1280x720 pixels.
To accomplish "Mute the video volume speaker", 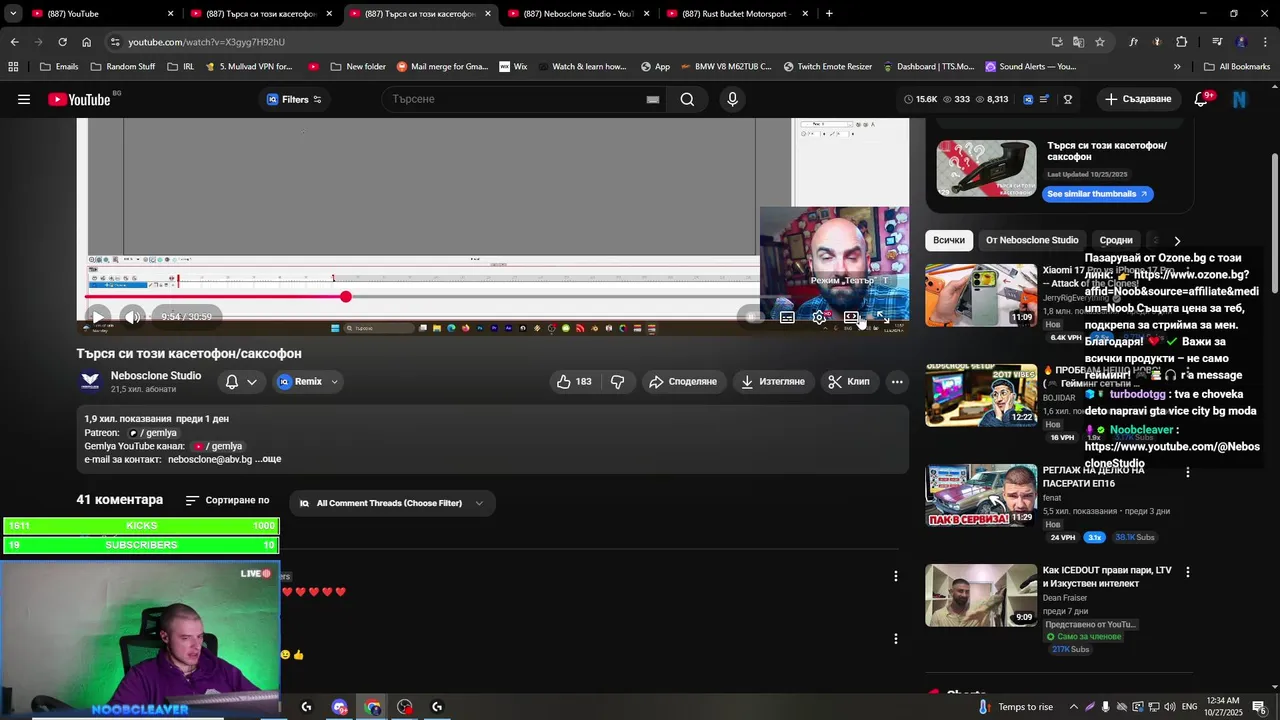I will (x=132, y=317).
